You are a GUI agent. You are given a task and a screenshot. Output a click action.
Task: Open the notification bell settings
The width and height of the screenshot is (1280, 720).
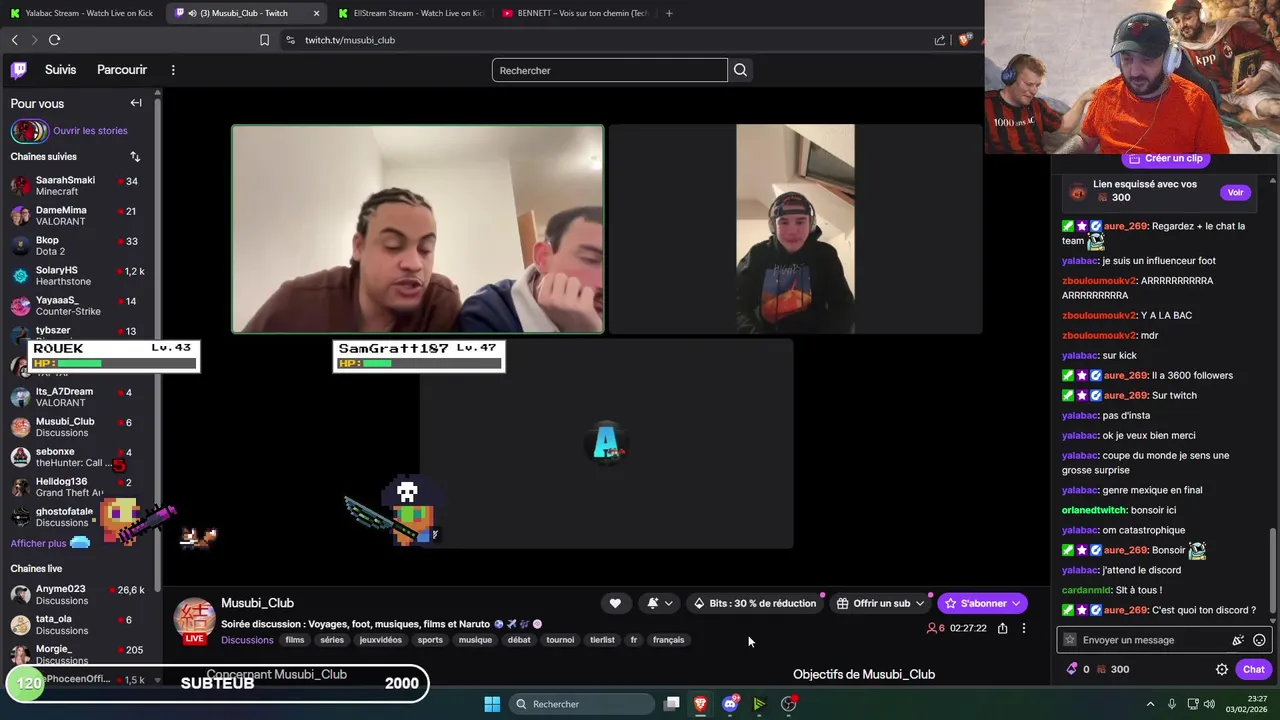659,603
